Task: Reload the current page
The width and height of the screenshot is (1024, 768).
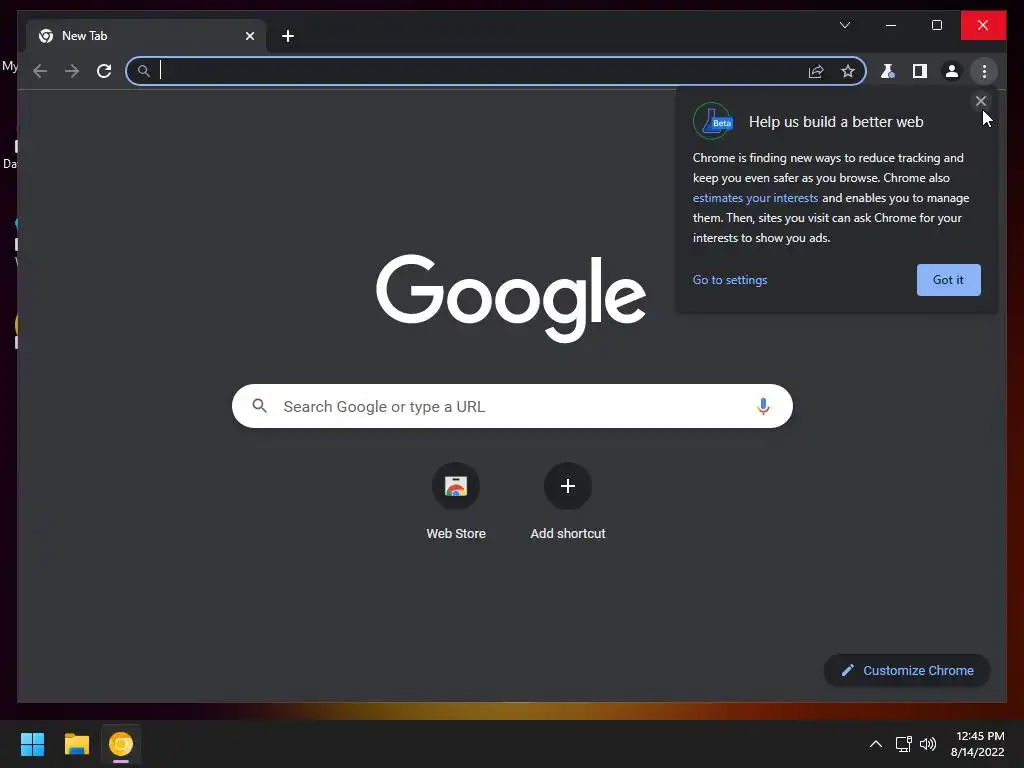Action: tap(104, 71)
